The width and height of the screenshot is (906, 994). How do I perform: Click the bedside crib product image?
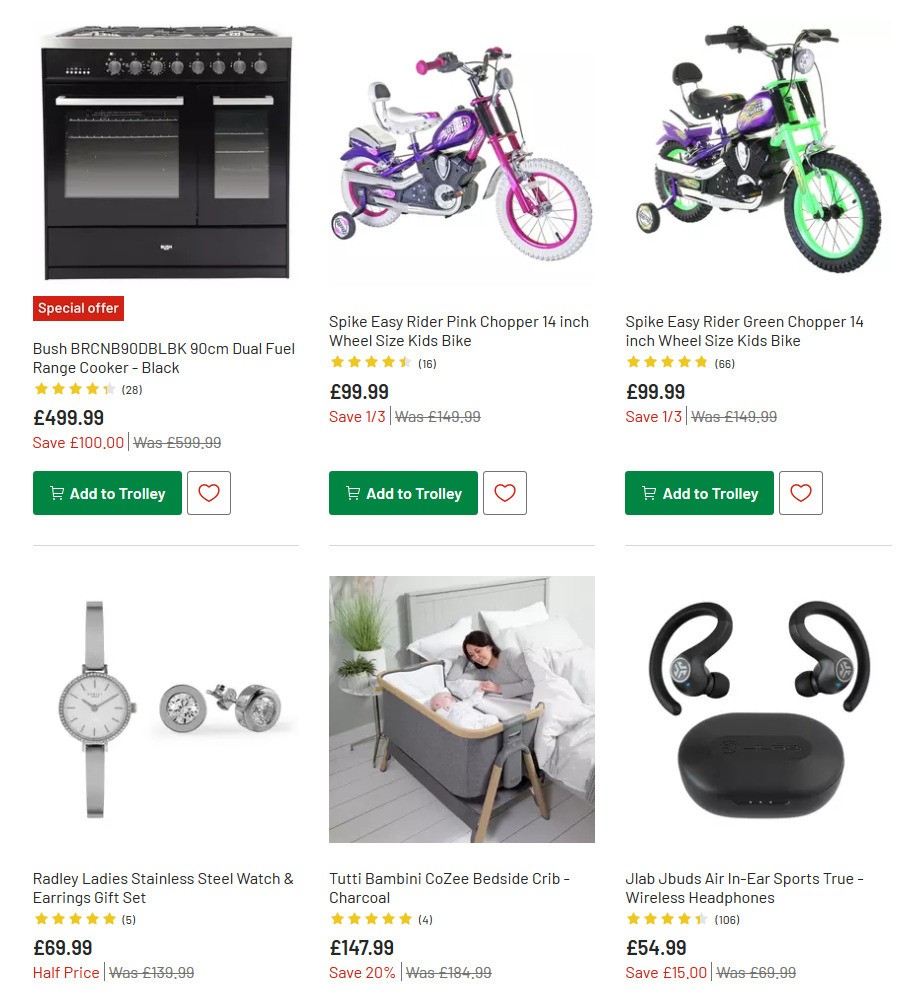coord(461,709)
